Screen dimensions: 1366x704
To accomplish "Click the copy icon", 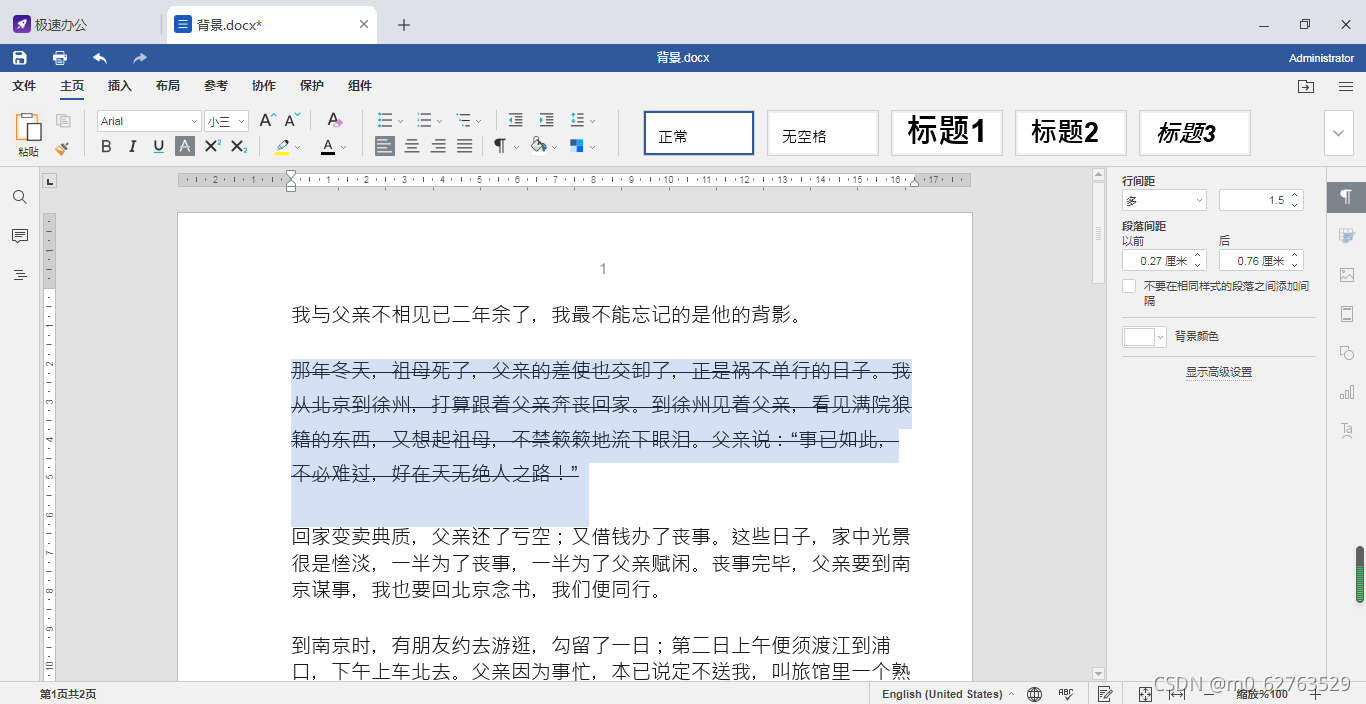I will pos(63,120).
